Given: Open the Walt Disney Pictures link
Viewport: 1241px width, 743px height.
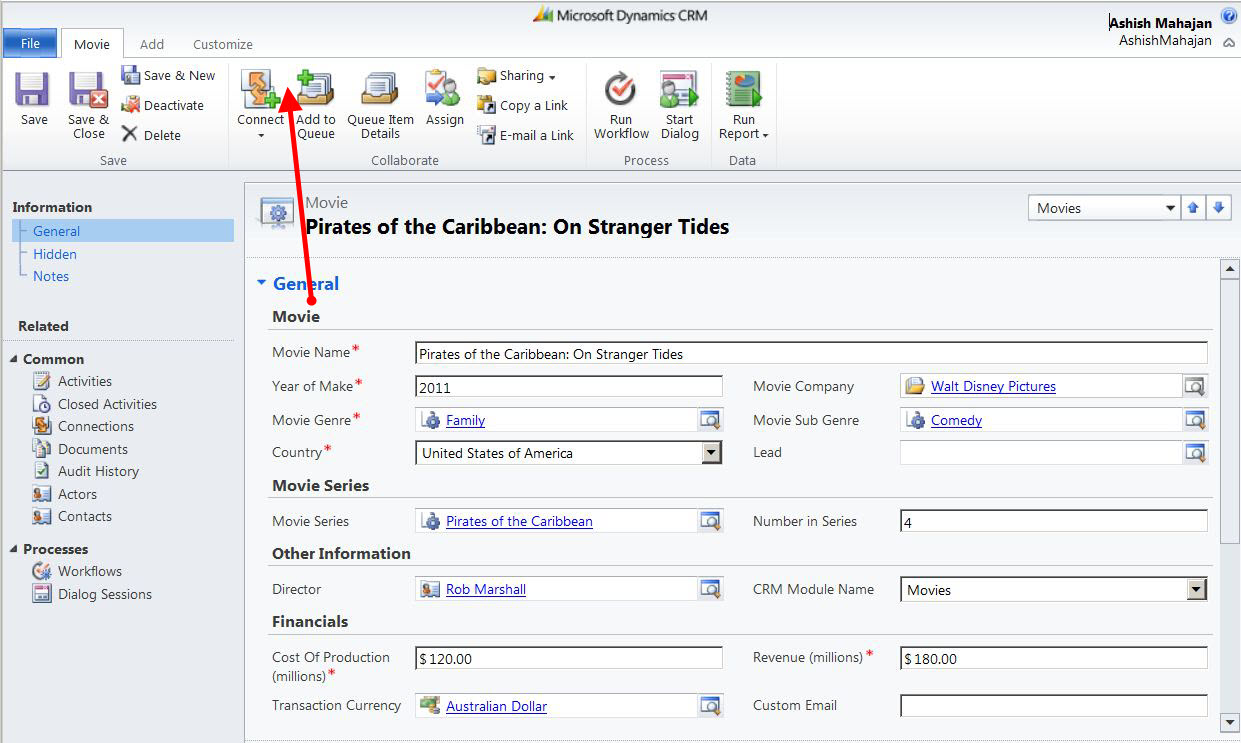Looking at the screenshot, I should point(993,386).
